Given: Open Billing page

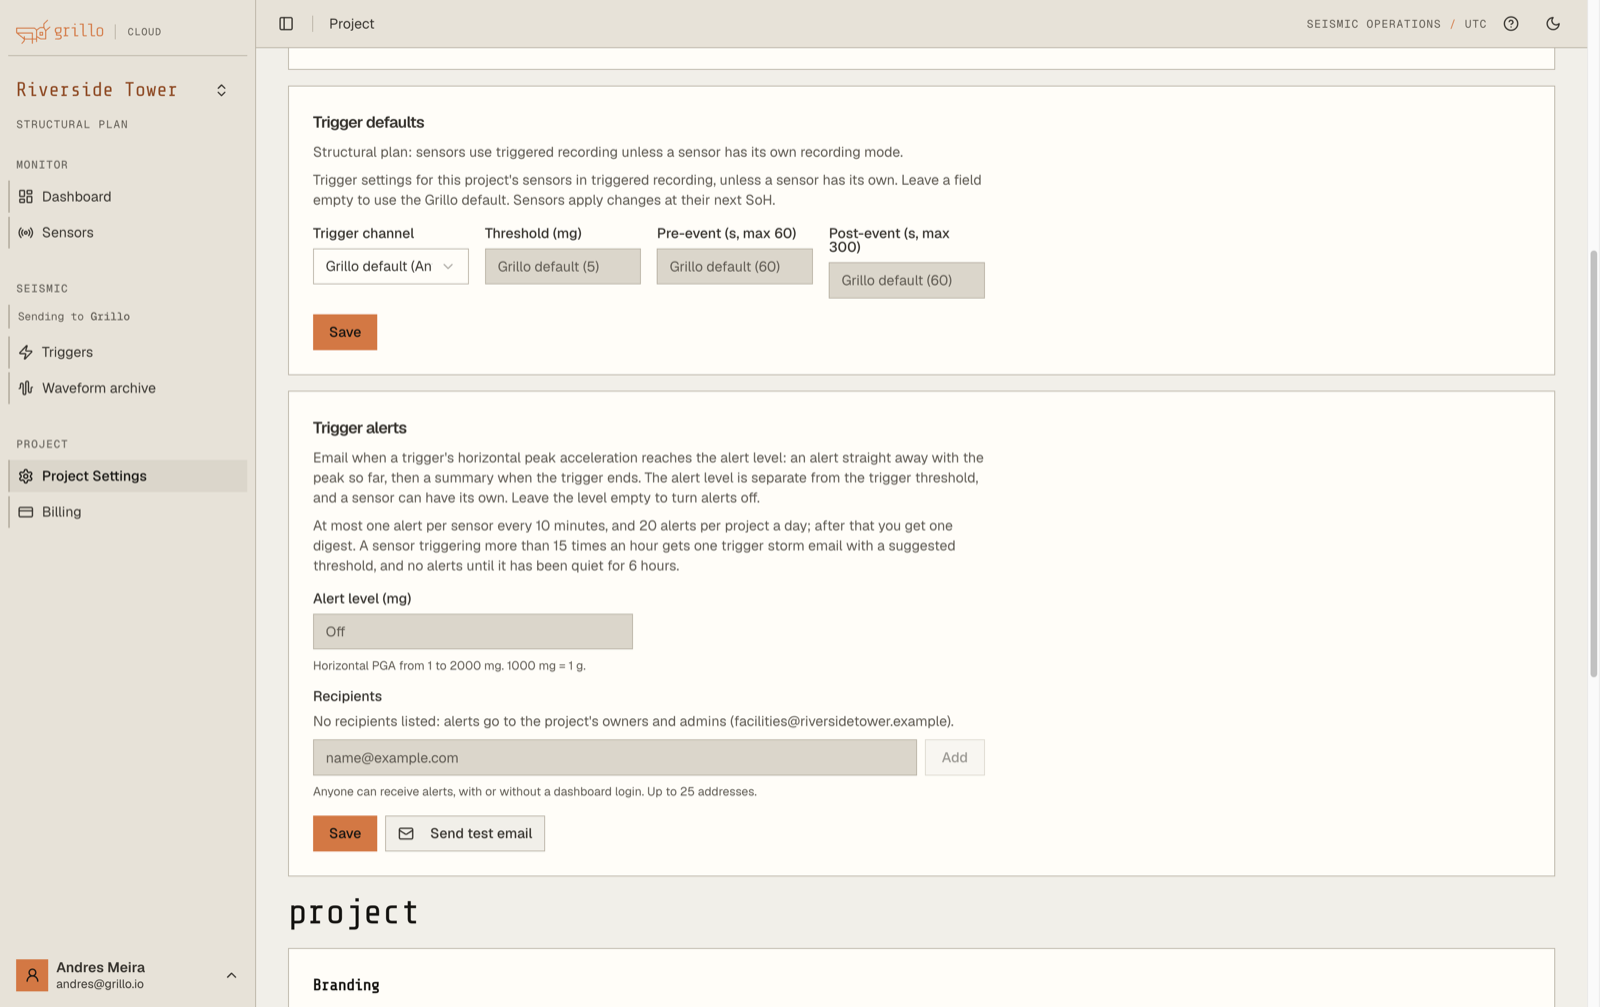Looking at the screenshot, I should pos(128,512).
